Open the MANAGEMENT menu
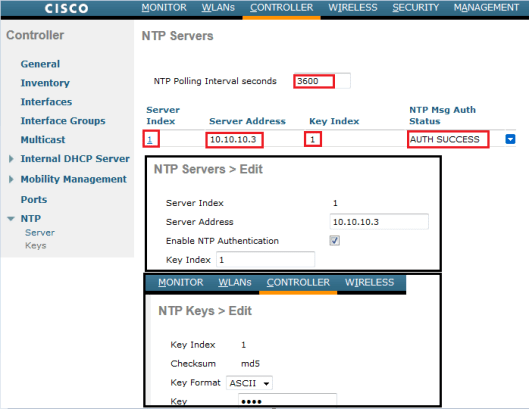Viewport: 529px width, 409px height. [x=486, y=7]
